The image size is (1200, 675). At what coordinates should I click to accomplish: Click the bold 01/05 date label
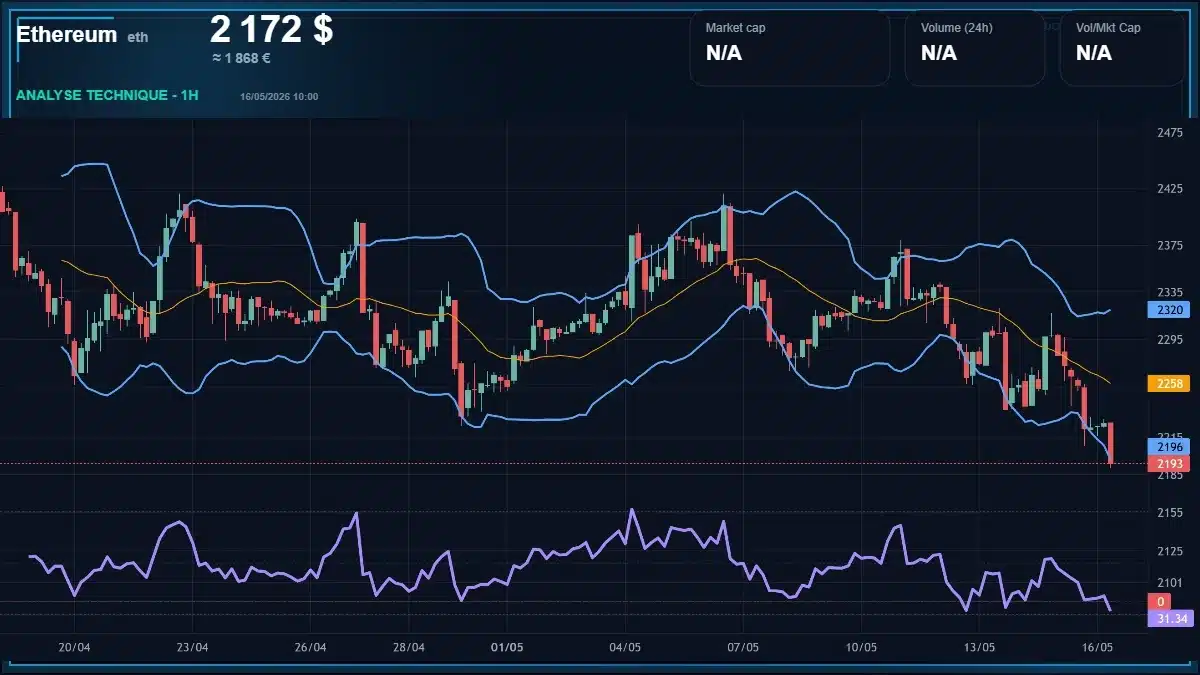pyautogui.click(x=508, y=647)
